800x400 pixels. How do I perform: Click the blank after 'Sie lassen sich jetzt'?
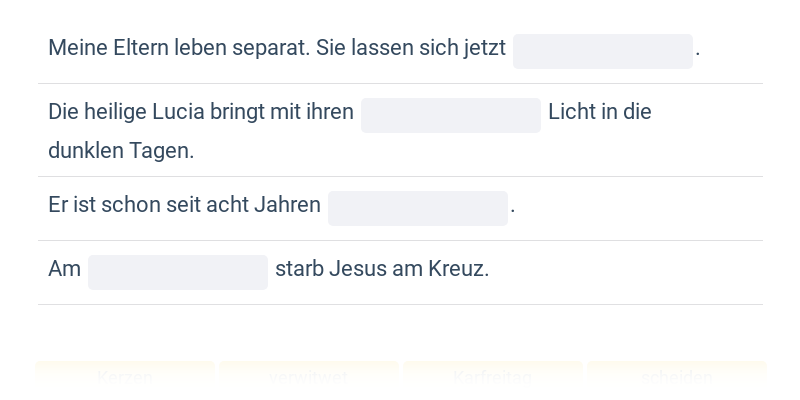(x=602, y=51)
